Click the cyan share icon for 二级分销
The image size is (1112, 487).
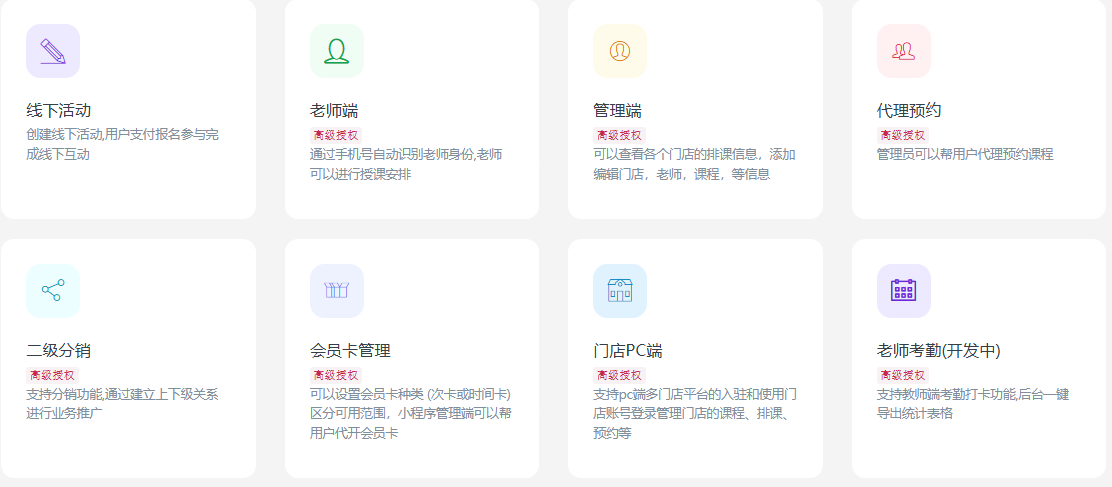coord(53,291)
